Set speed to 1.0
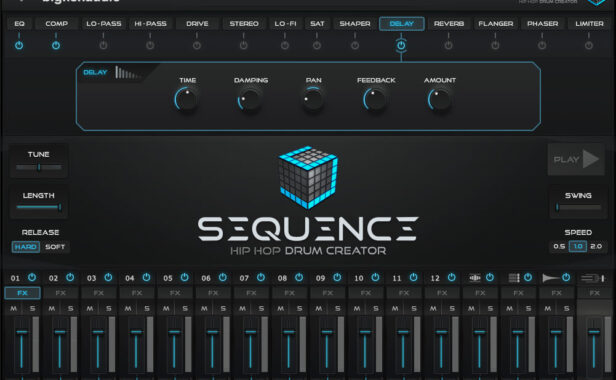 tap(578, 246)
